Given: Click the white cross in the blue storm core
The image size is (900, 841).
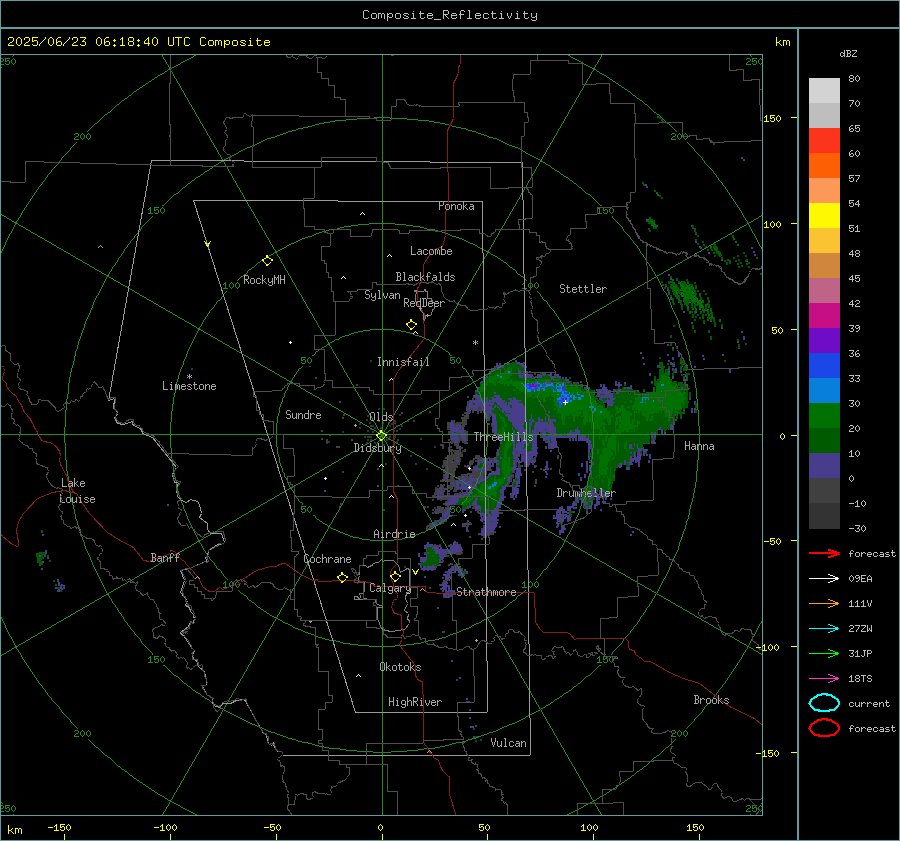Looking at the screenshot, I should [x=565, y=402].
